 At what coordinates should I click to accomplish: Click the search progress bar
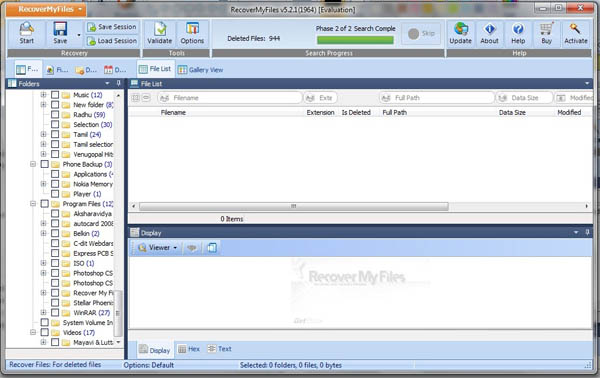[355, 40]
